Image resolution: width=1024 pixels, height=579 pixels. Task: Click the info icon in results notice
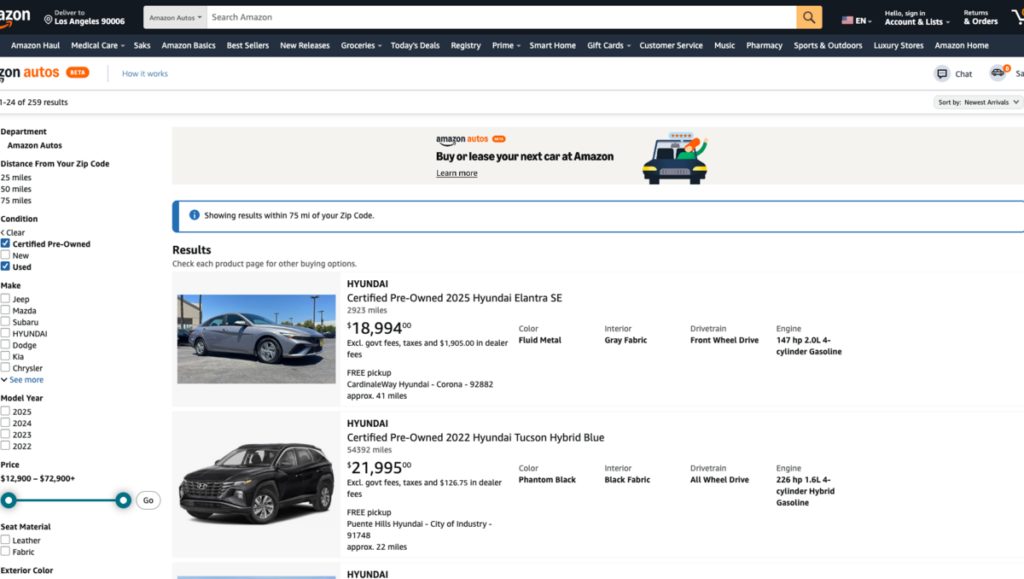coord(194,215)
